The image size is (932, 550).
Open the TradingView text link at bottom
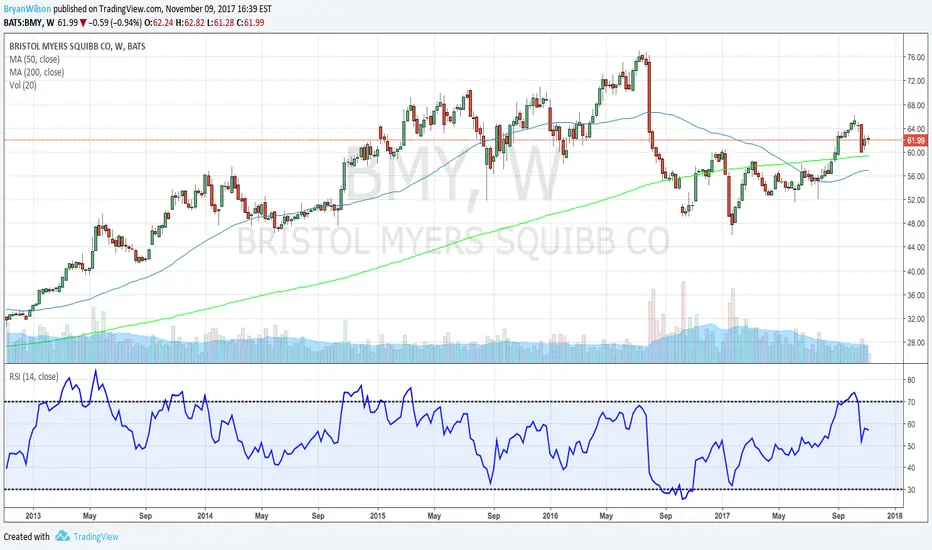click(96, 537)
